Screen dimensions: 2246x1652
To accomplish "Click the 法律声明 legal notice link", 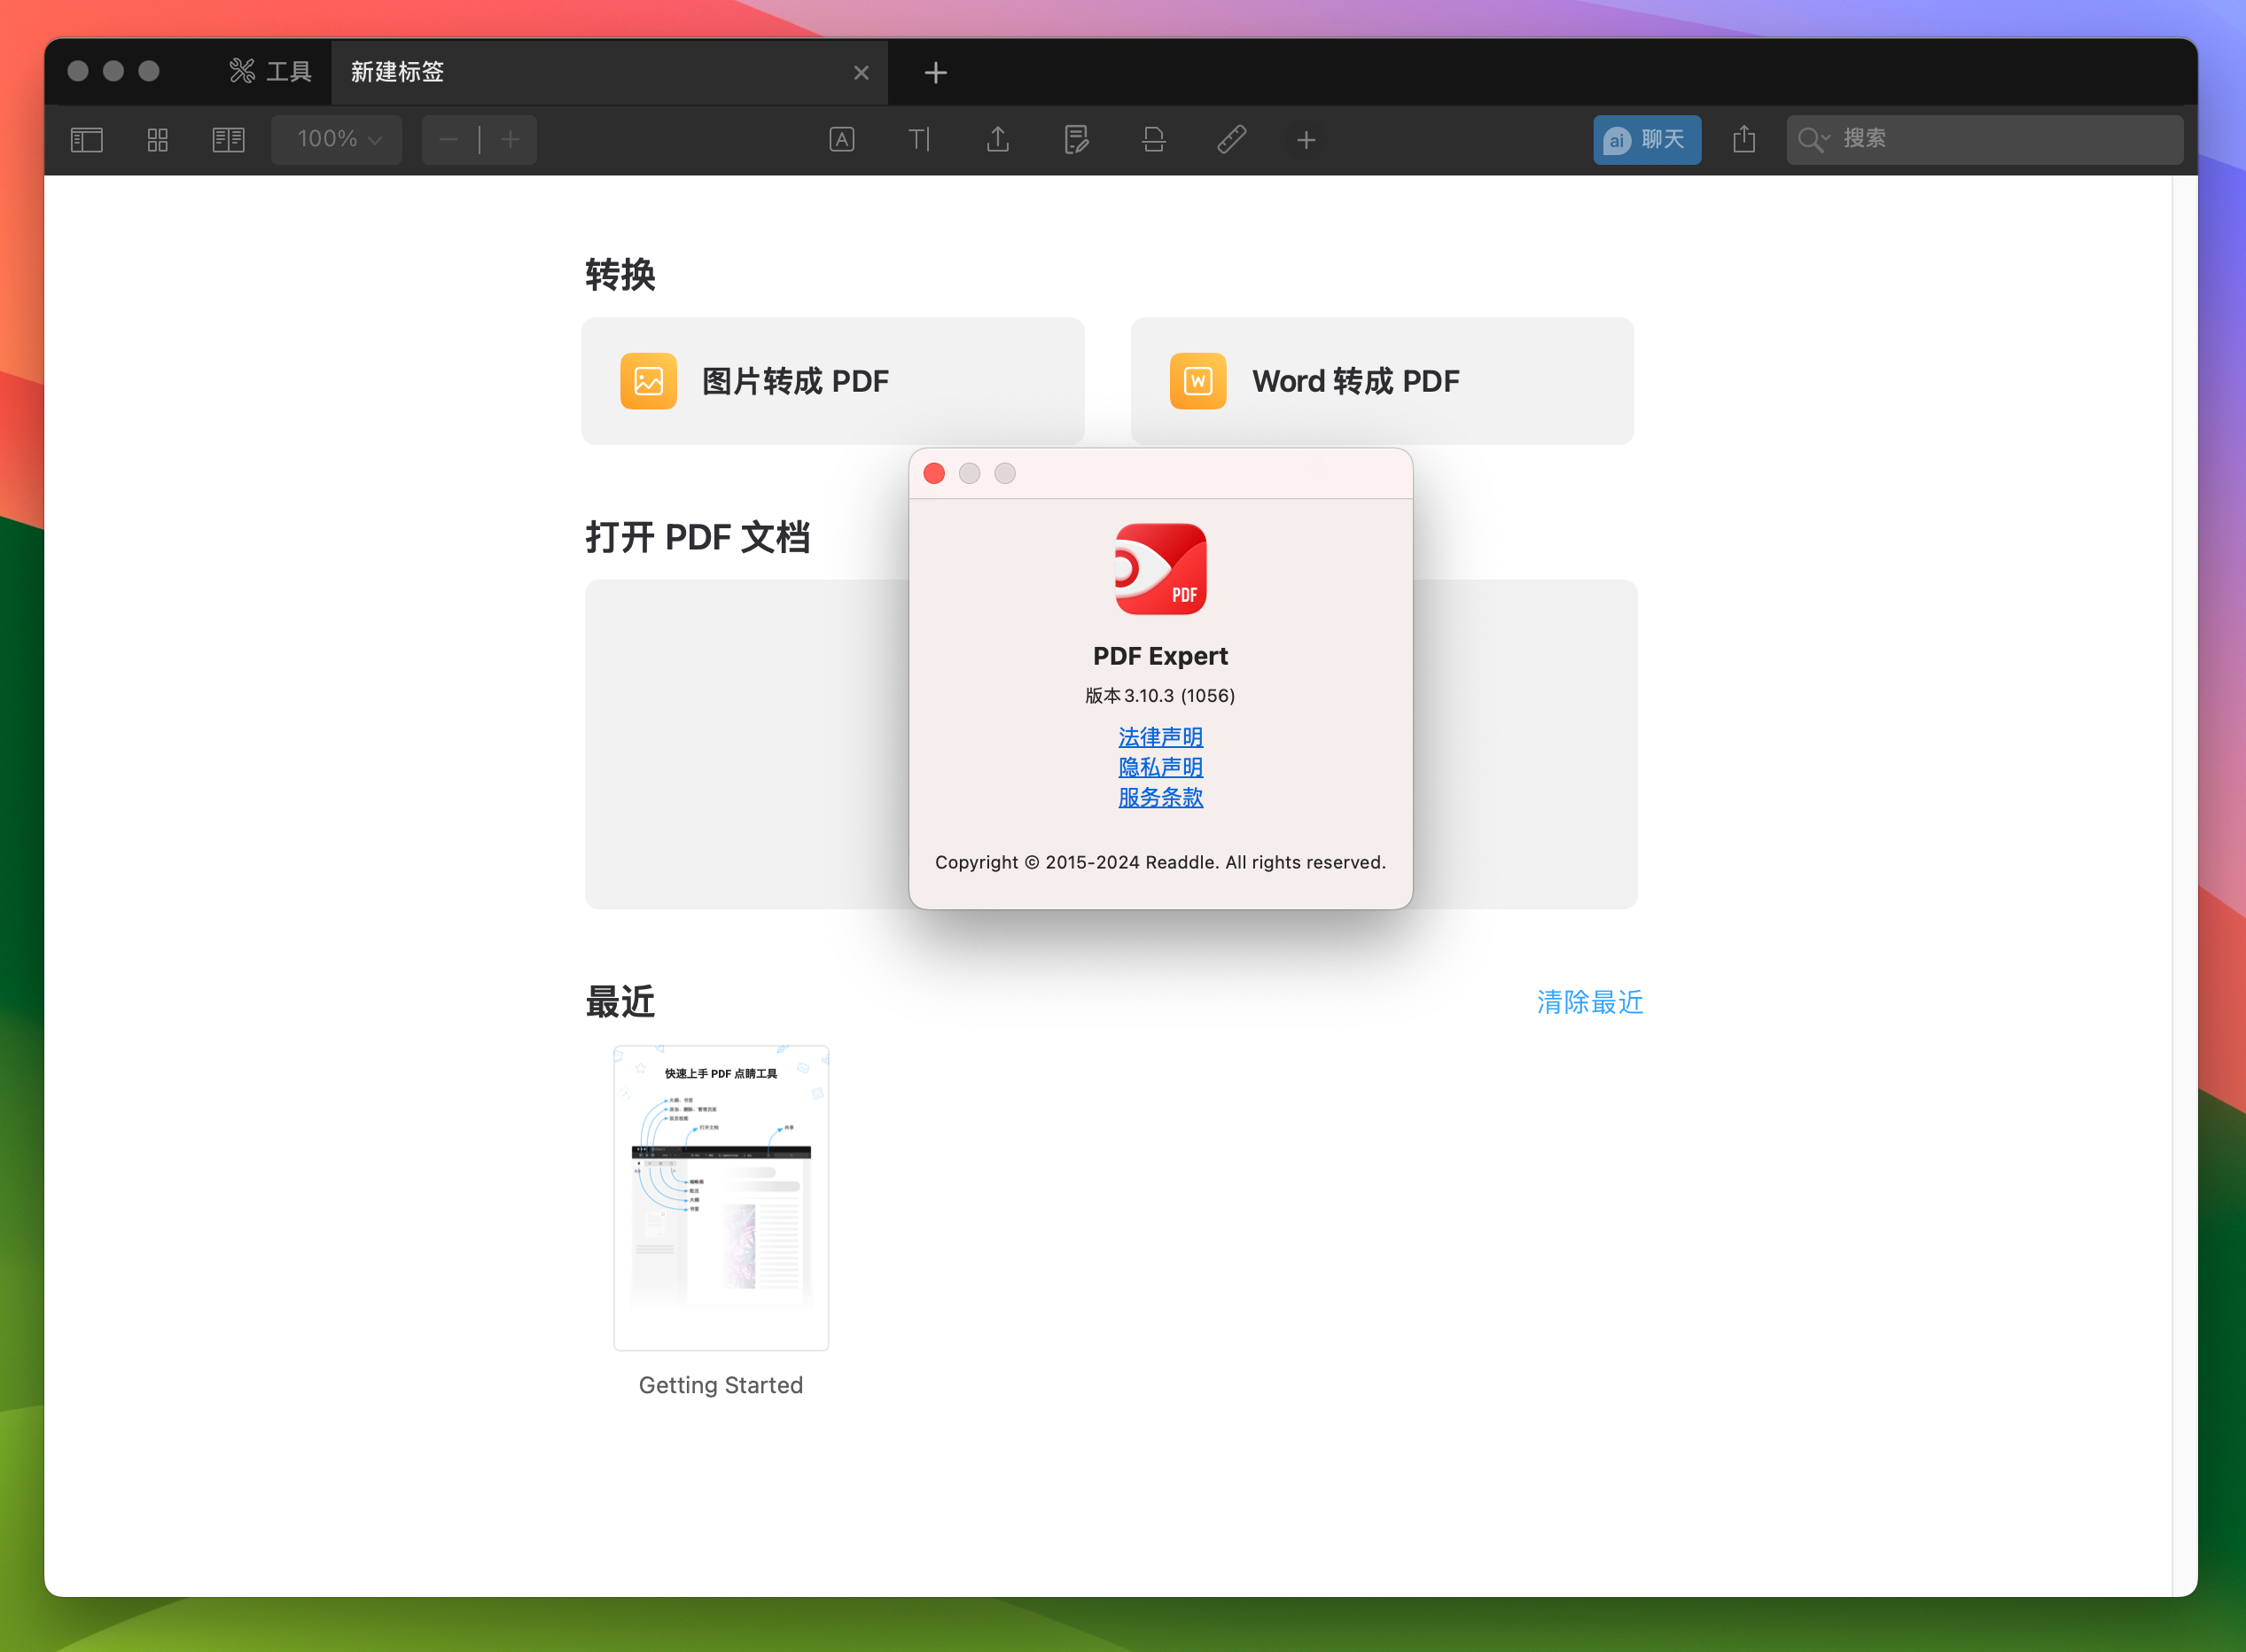I will tap(1159, 735).
